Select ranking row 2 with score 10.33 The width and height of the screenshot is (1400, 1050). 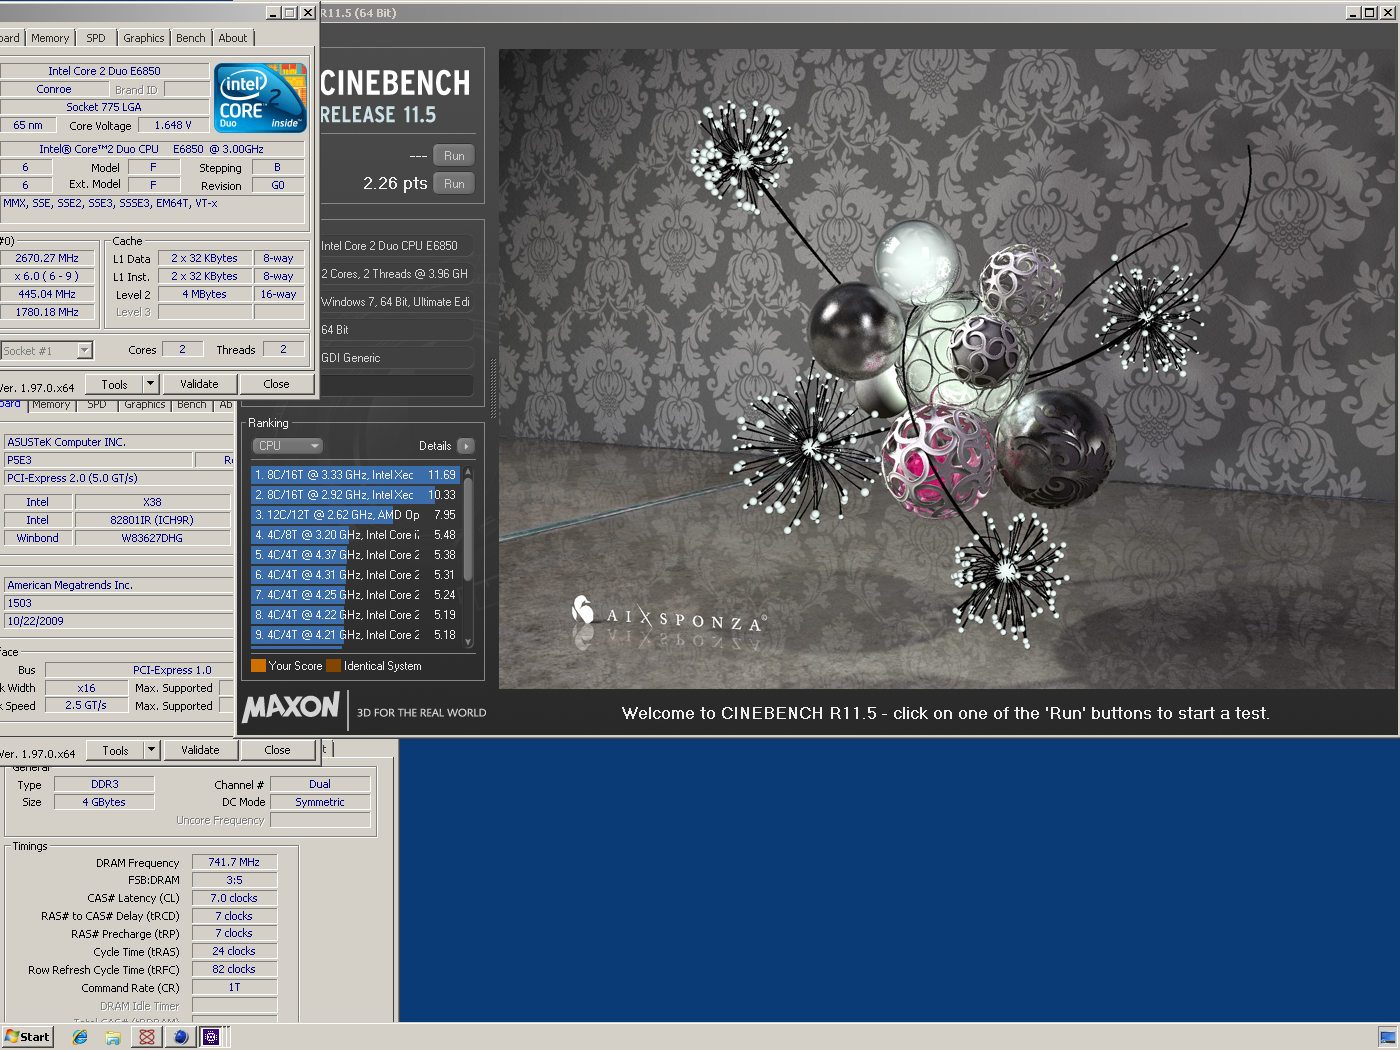(355, 495)
